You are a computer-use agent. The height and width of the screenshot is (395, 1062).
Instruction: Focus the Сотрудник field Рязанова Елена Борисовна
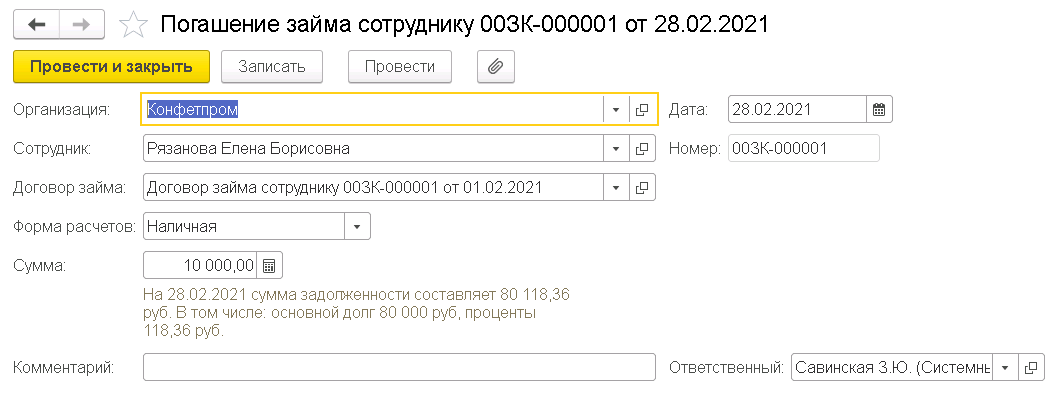pyautogui.click(x=373, y=148)
